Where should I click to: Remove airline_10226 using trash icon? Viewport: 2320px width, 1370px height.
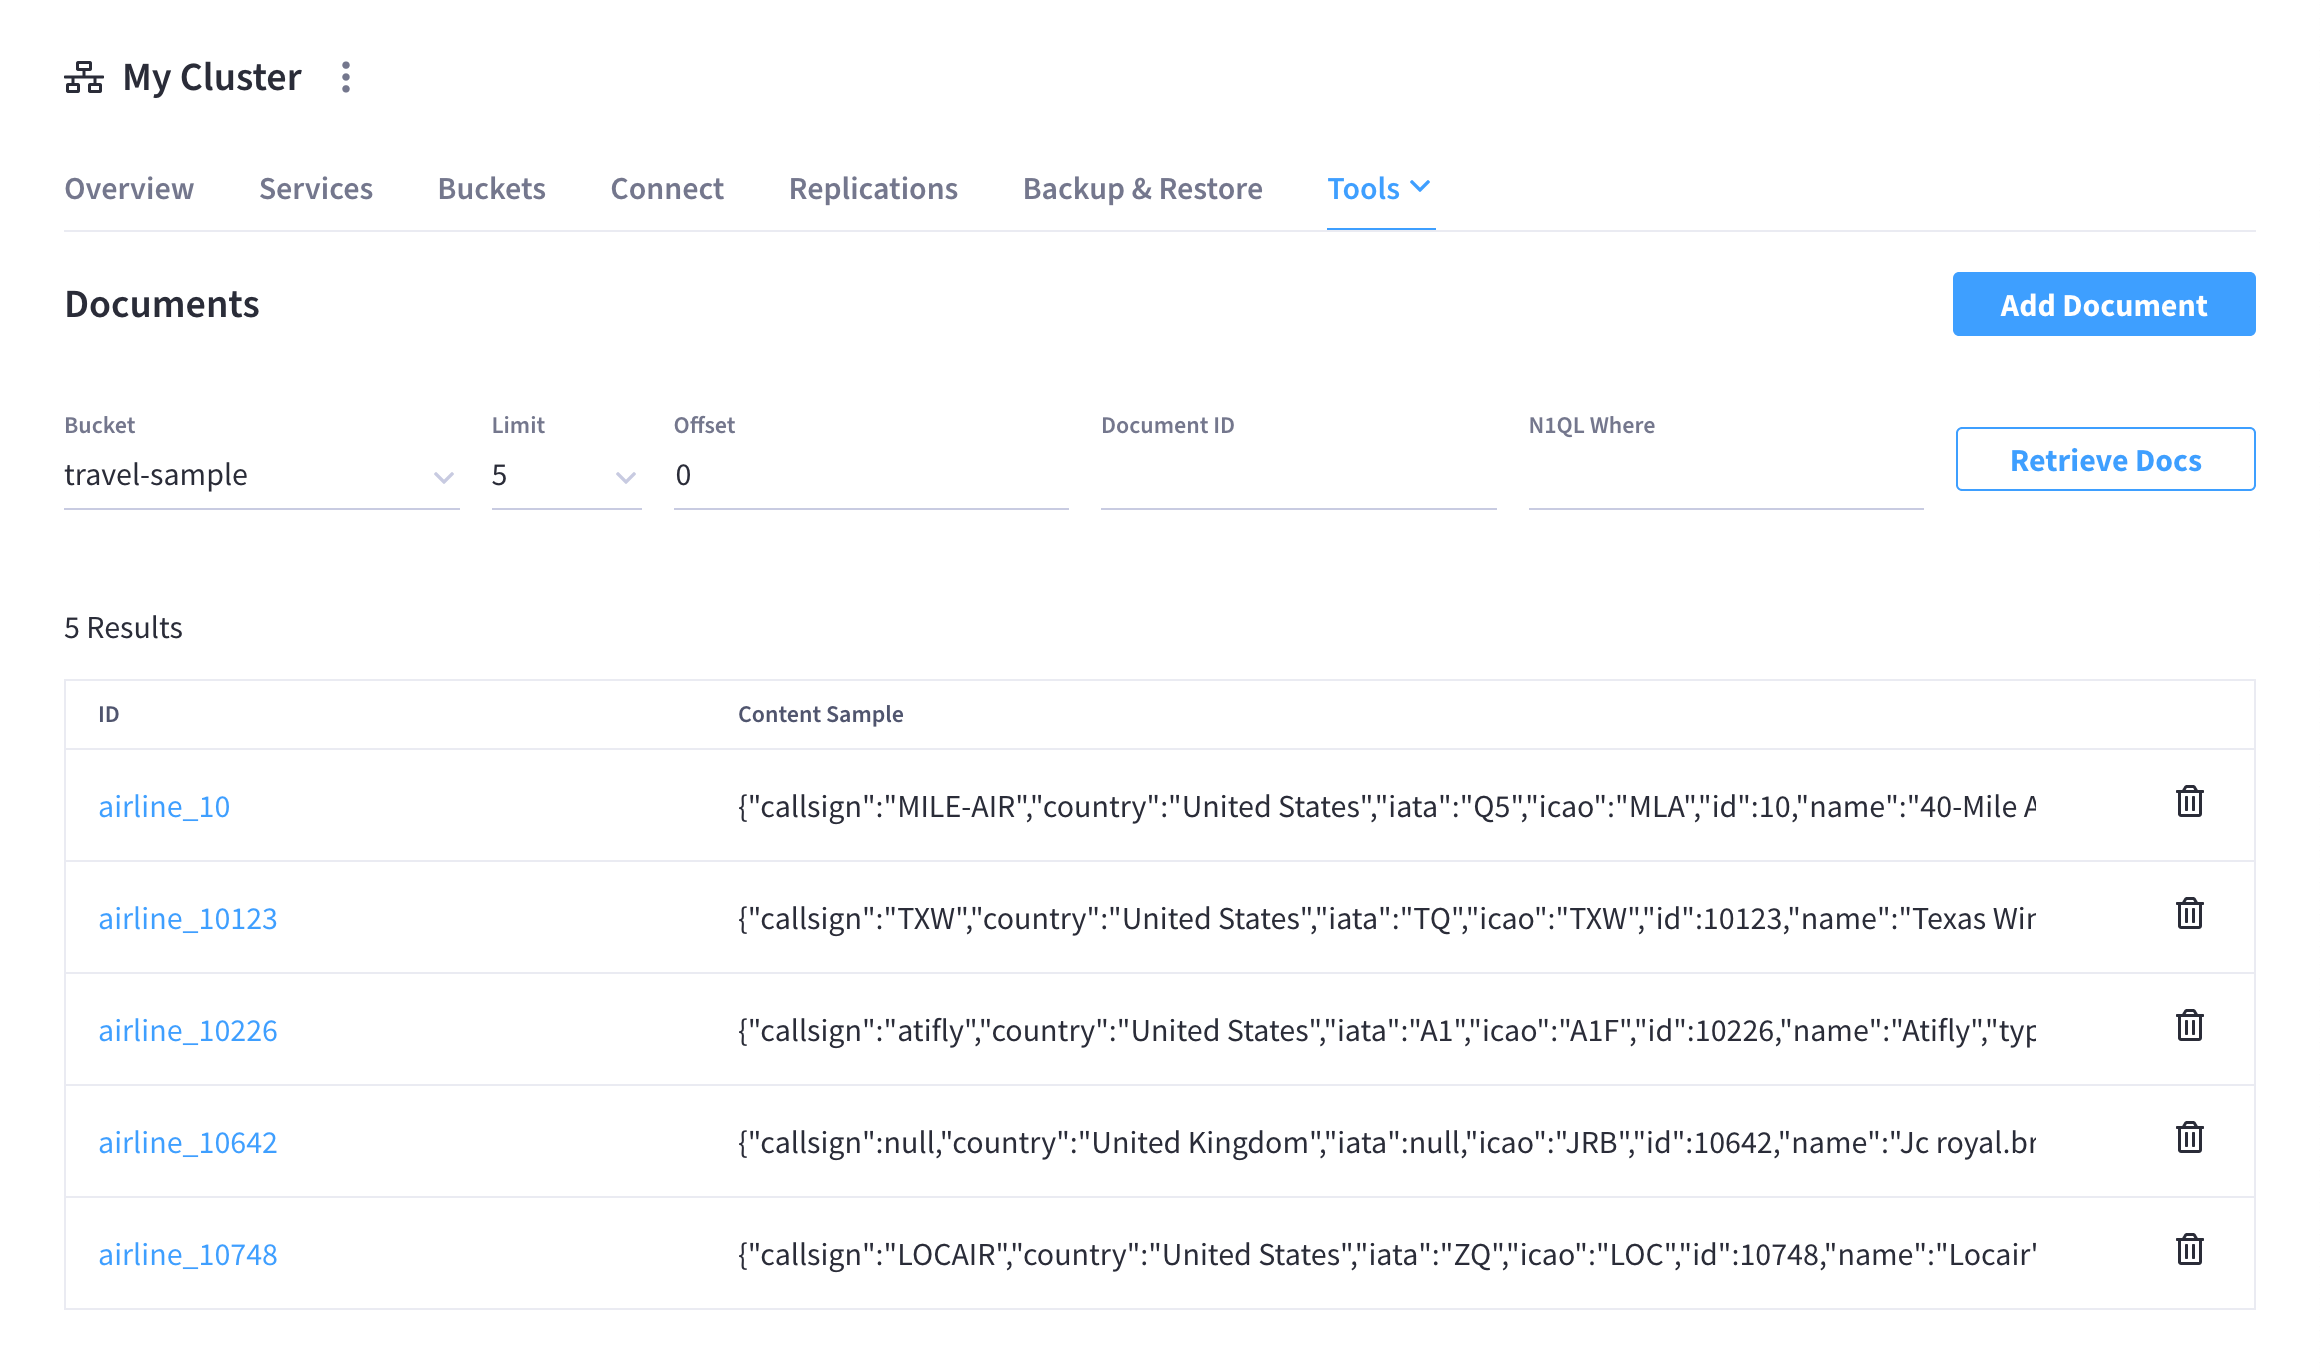pos(2189,1026)
